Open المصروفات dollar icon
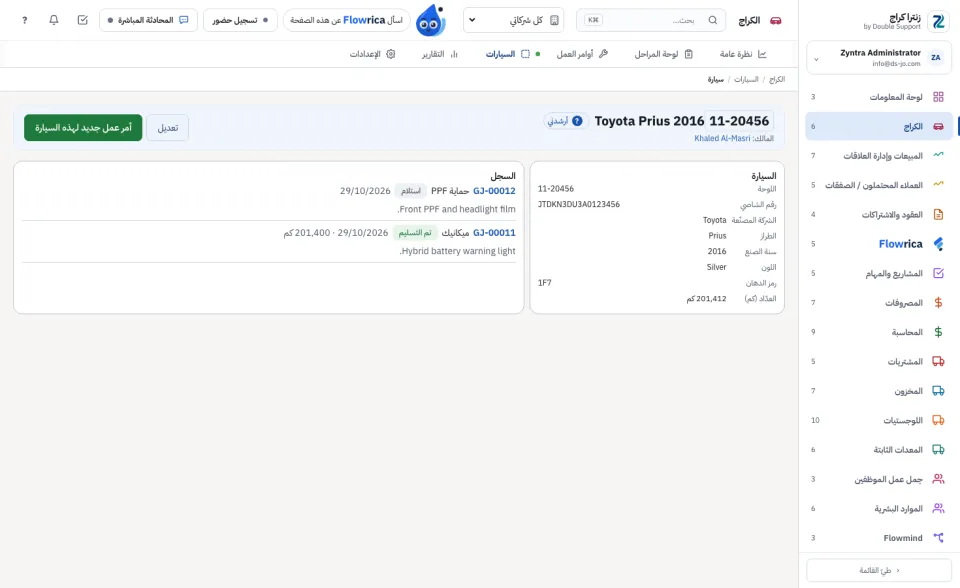This screenshot has width=960, height=588. (938, 303)
